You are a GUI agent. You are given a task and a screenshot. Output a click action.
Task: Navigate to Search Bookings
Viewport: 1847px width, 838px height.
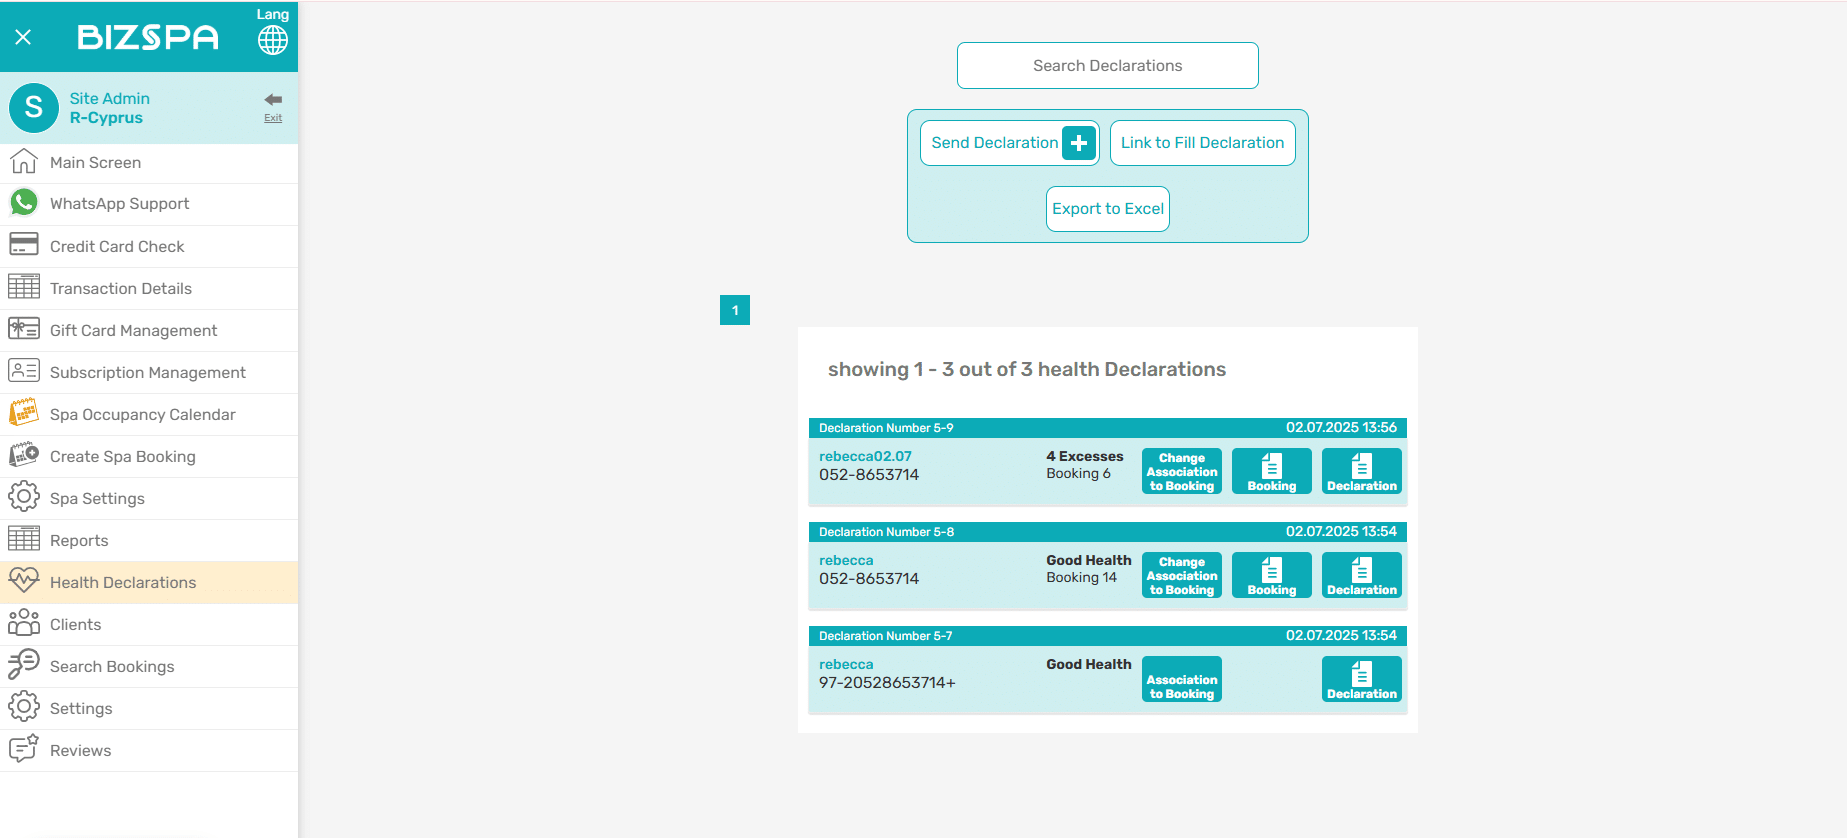coord(112,667)
